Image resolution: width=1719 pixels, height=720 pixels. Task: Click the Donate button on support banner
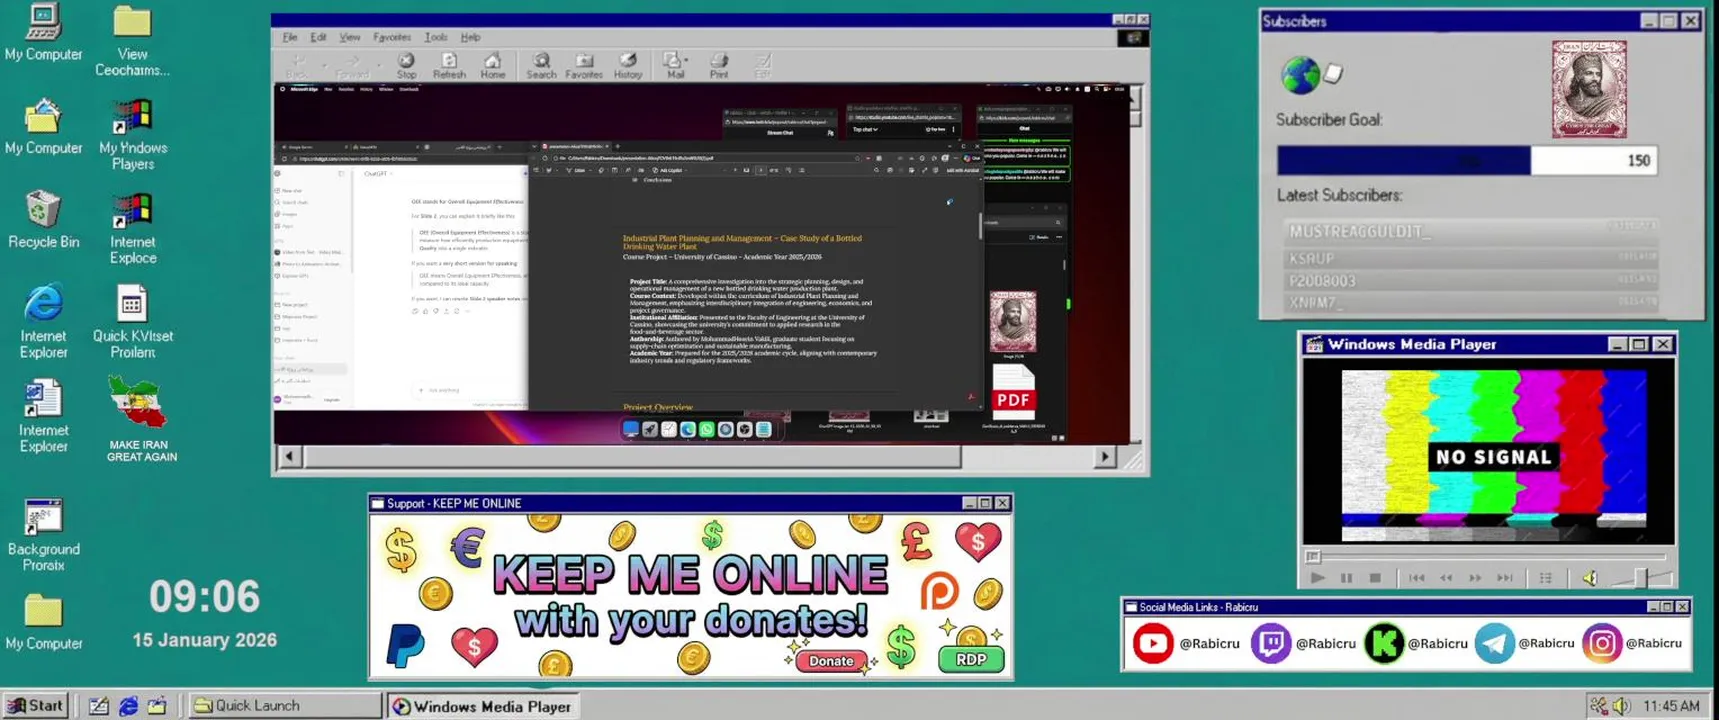click(831, 660)
